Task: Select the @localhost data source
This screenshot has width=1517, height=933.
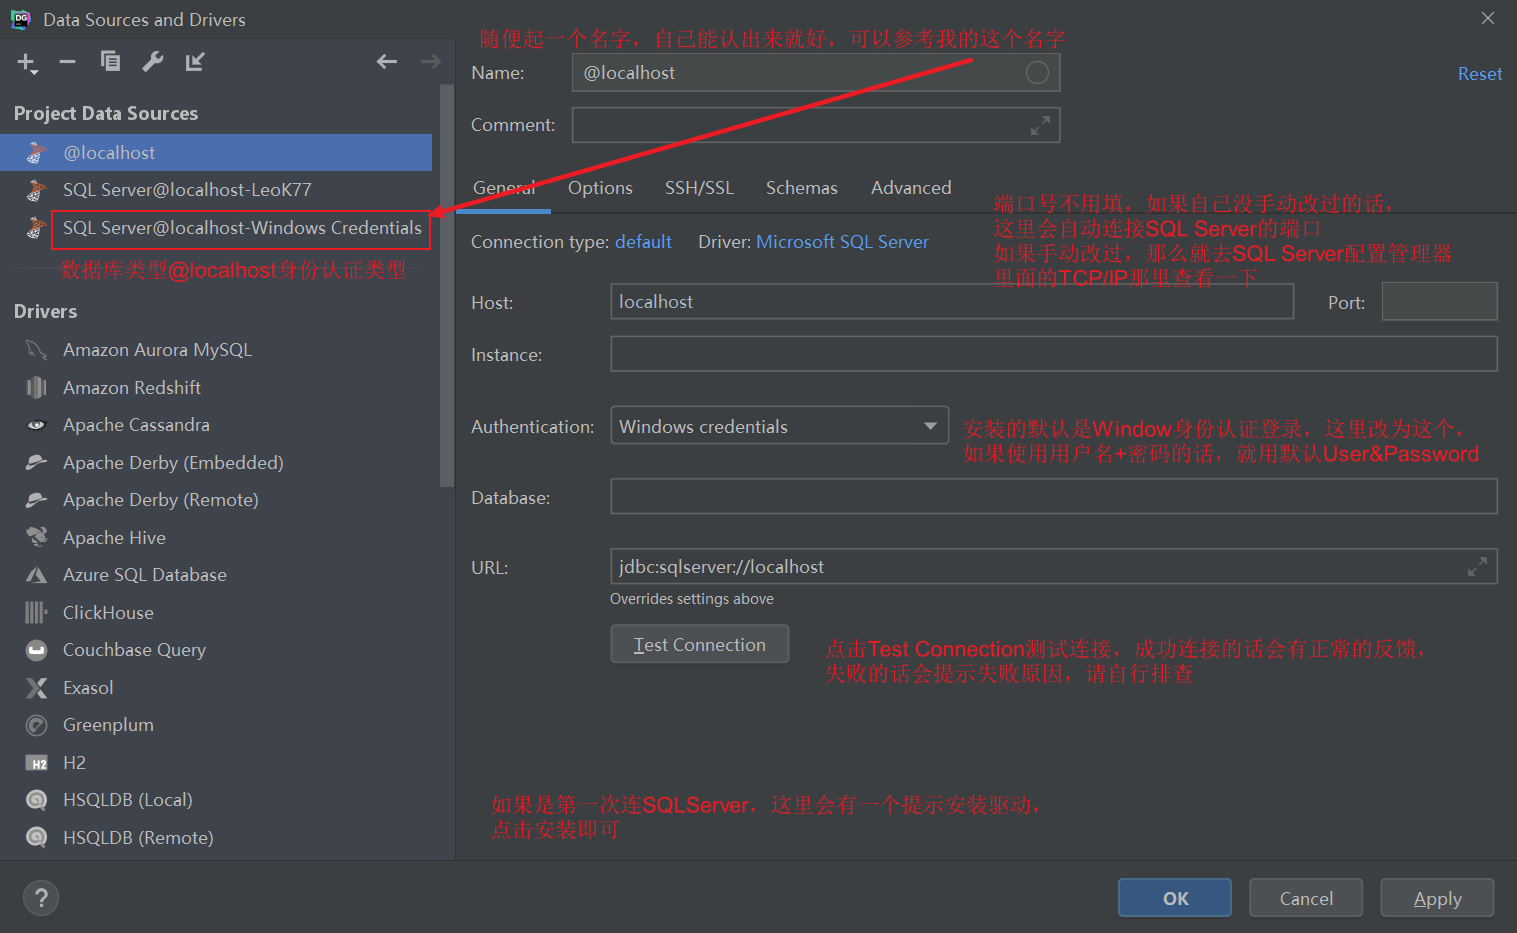Action: click(216, 153)
